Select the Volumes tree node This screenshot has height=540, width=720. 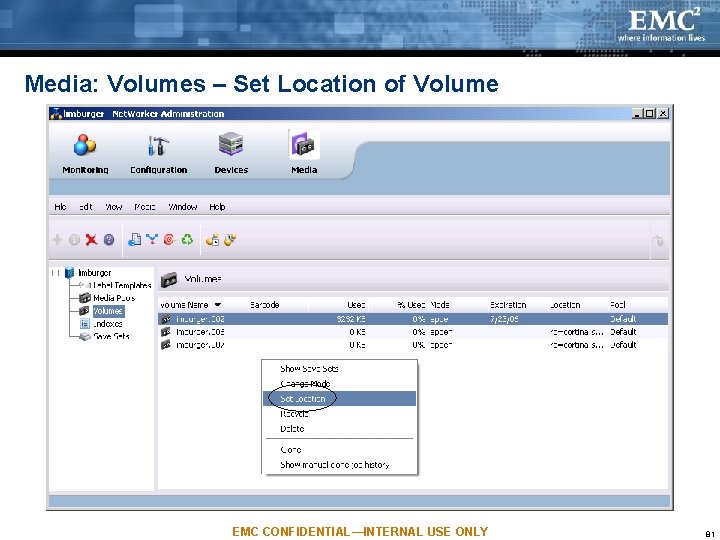tap(108, 311)
